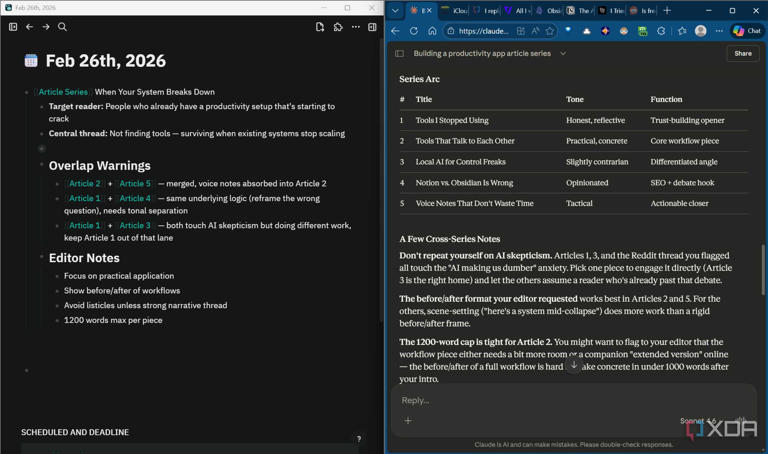
Task: Click the bullet beside Overlap Warnings
Action: pyautogui.click(x=42, y=165)
